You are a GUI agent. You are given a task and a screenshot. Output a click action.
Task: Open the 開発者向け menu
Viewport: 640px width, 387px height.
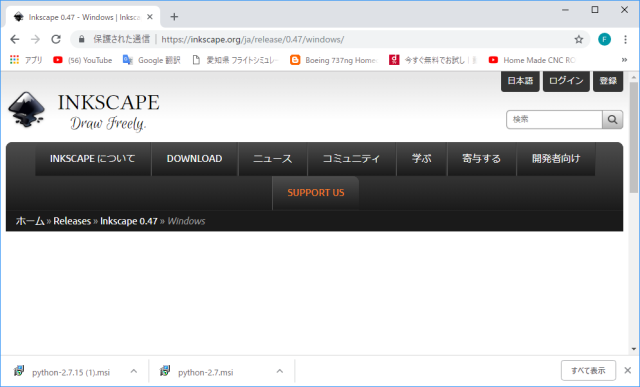point(556,159)
